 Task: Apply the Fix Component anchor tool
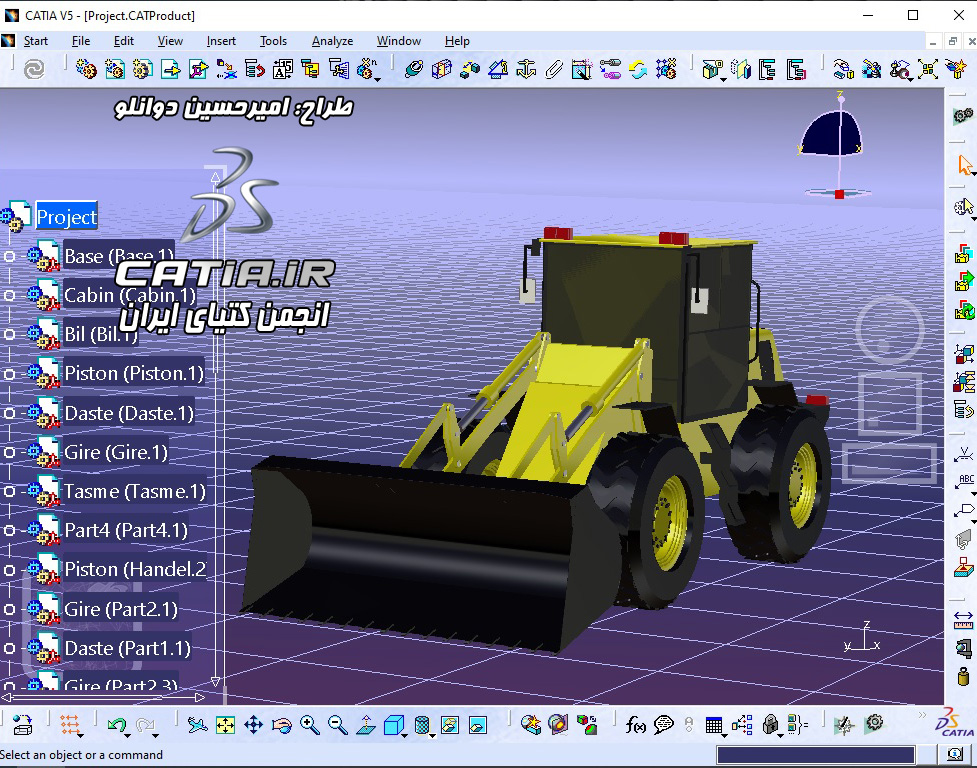click(x=526, y=69)
